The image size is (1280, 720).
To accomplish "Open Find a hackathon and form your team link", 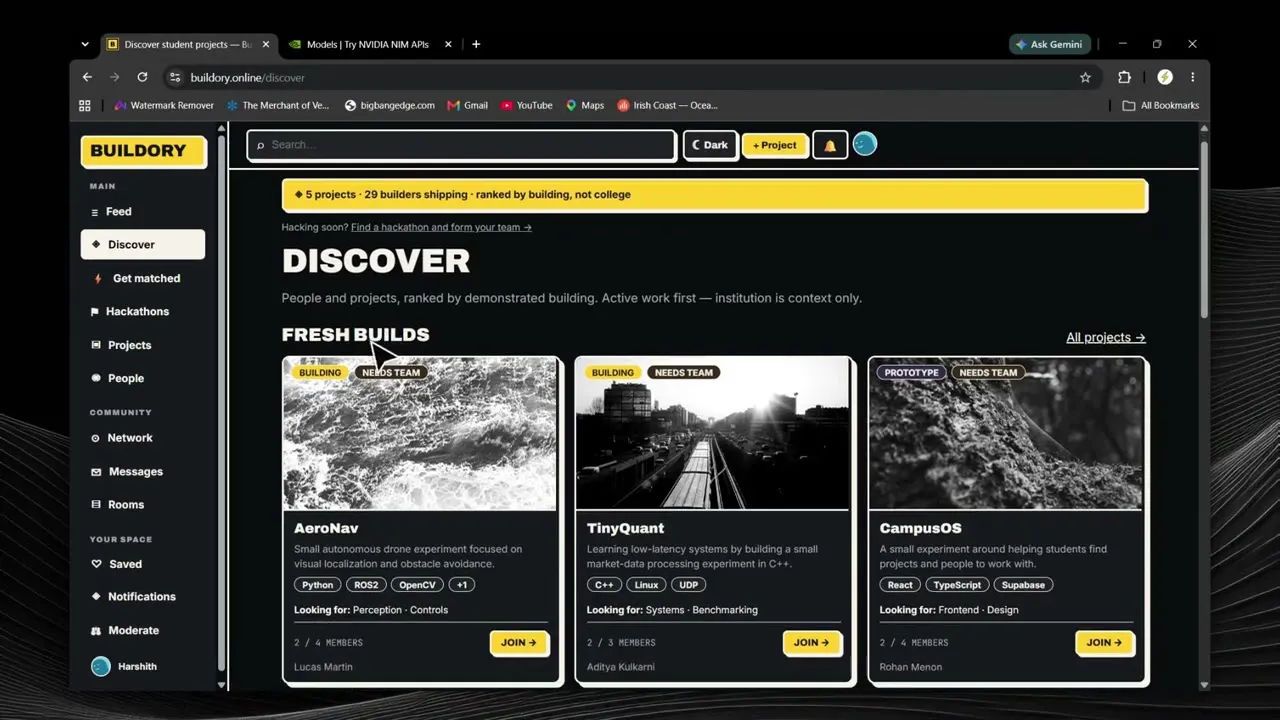I will [441, 227].
